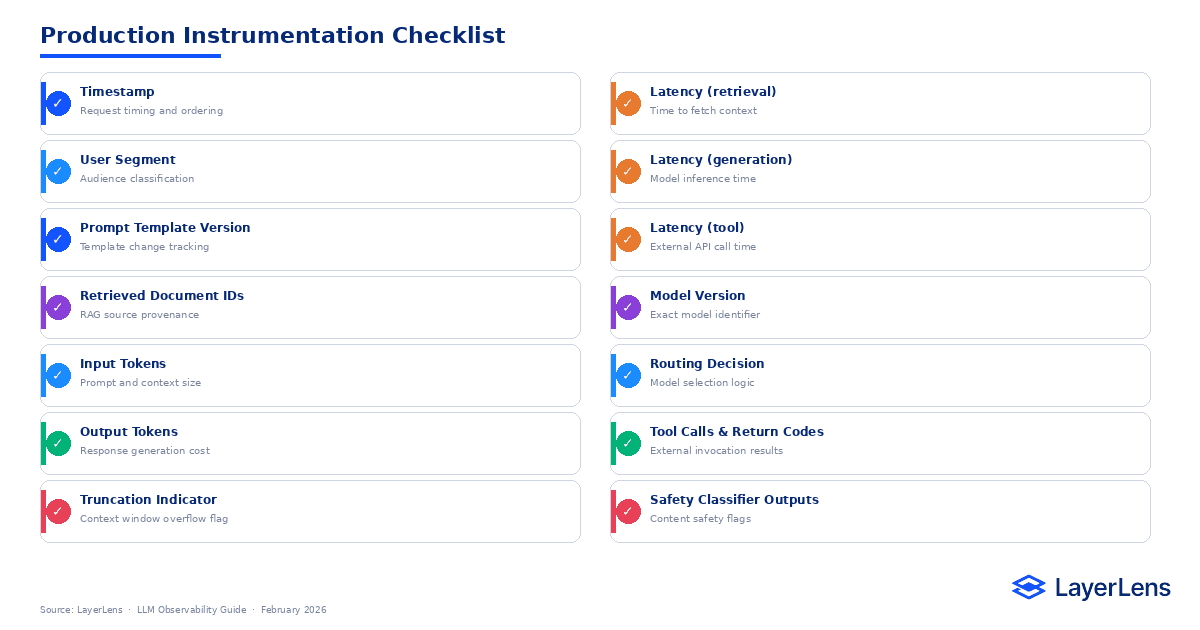Toggle the Truncation Indicator red checkmark
This screenshot has width=1200, height=630.
point(58,511)
